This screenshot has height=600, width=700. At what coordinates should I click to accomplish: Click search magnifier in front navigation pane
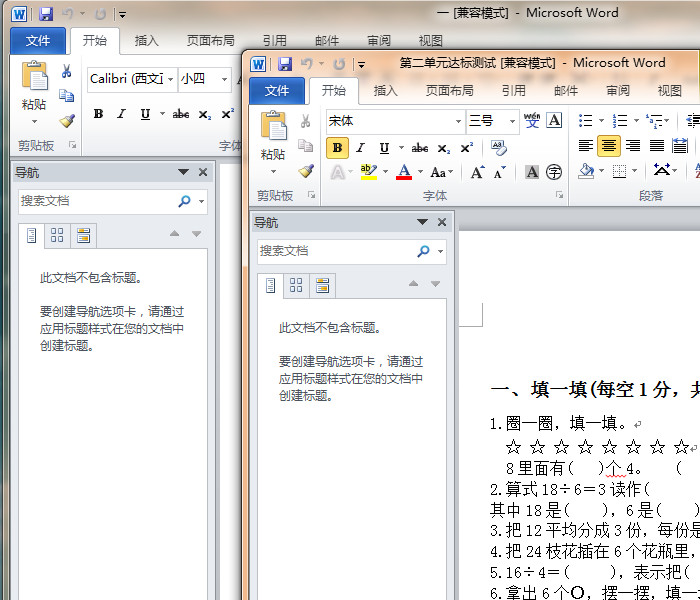[423, 251]
